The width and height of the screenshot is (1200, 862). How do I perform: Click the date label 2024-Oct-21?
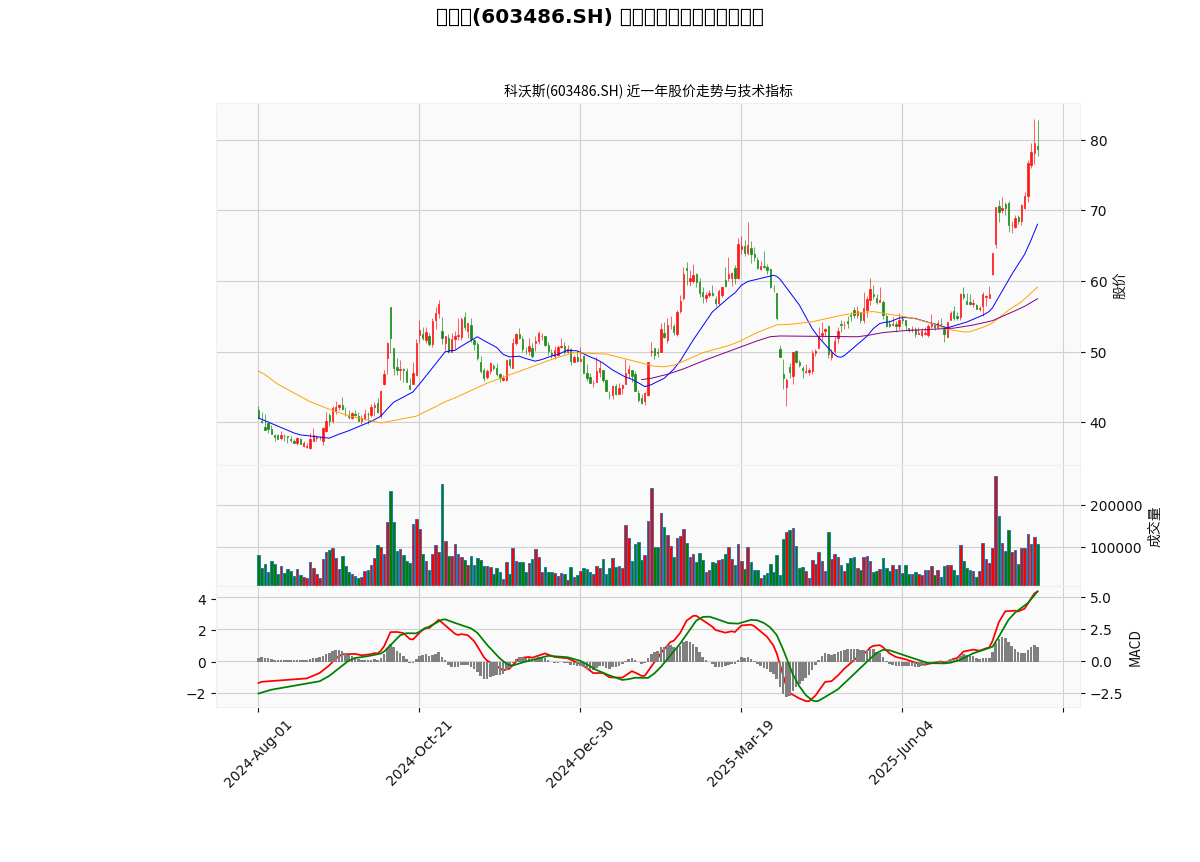pyautogui.click(x=419, y=753)
